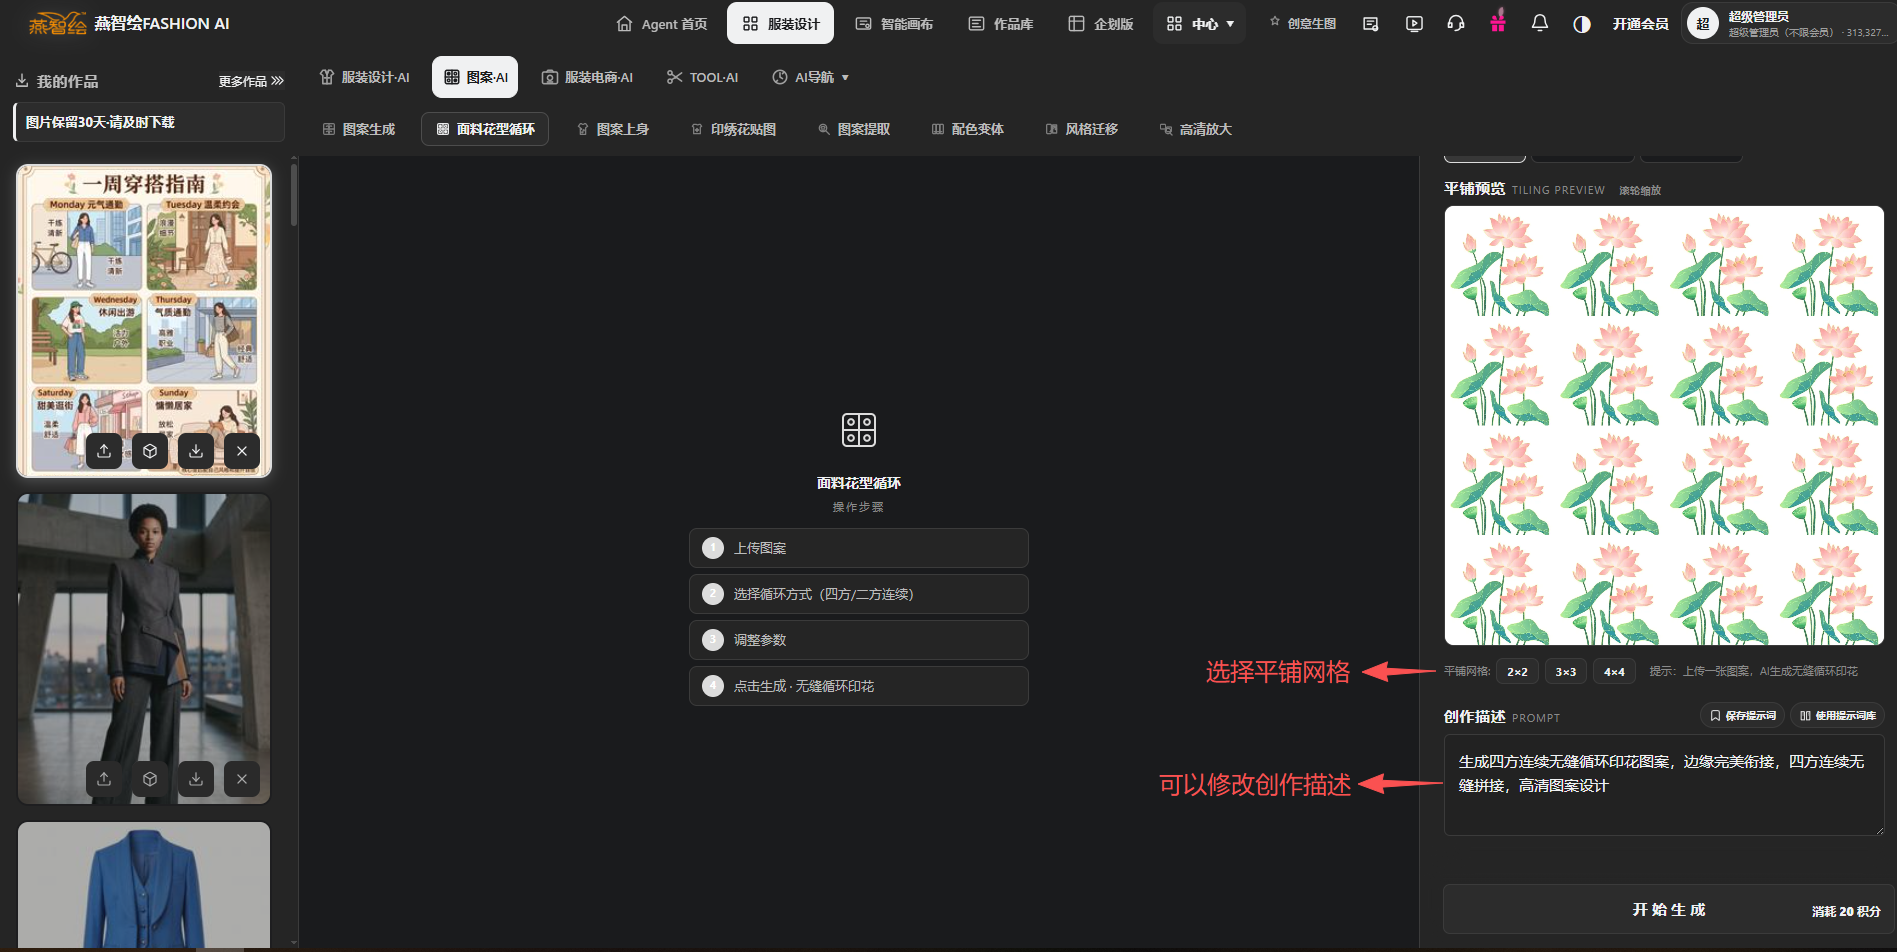1897x952 pixels.
Task: Select the 面料花型循环 sub-tab
Action: click(485, 129)
